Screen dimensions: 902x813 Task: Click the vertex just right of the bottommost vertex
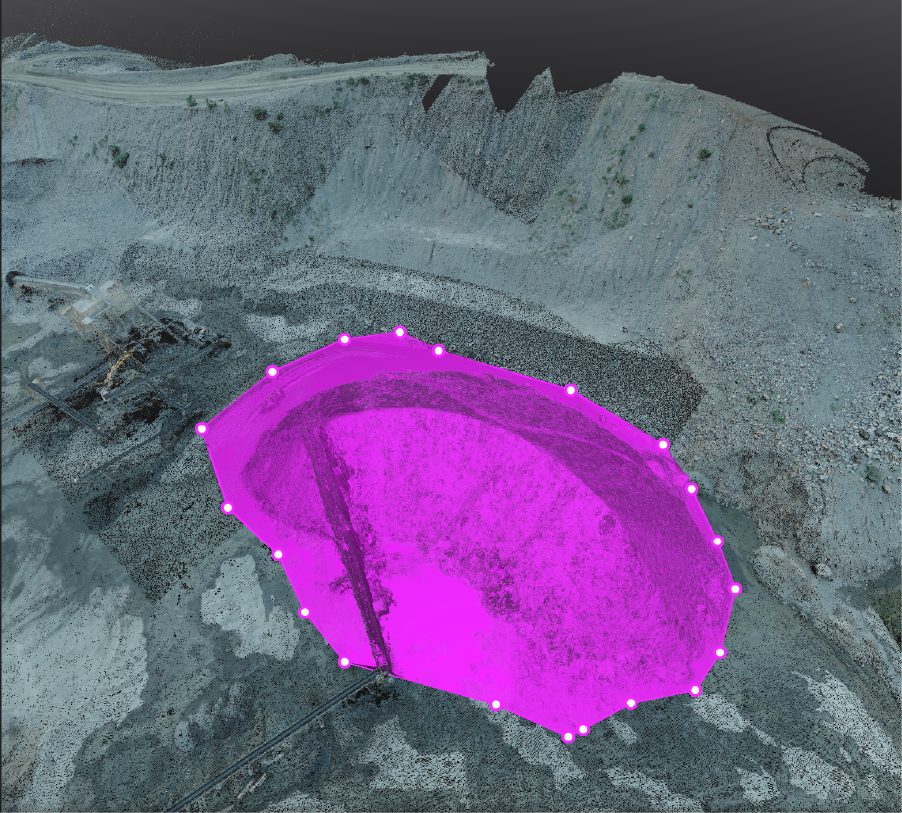(583, 730)
